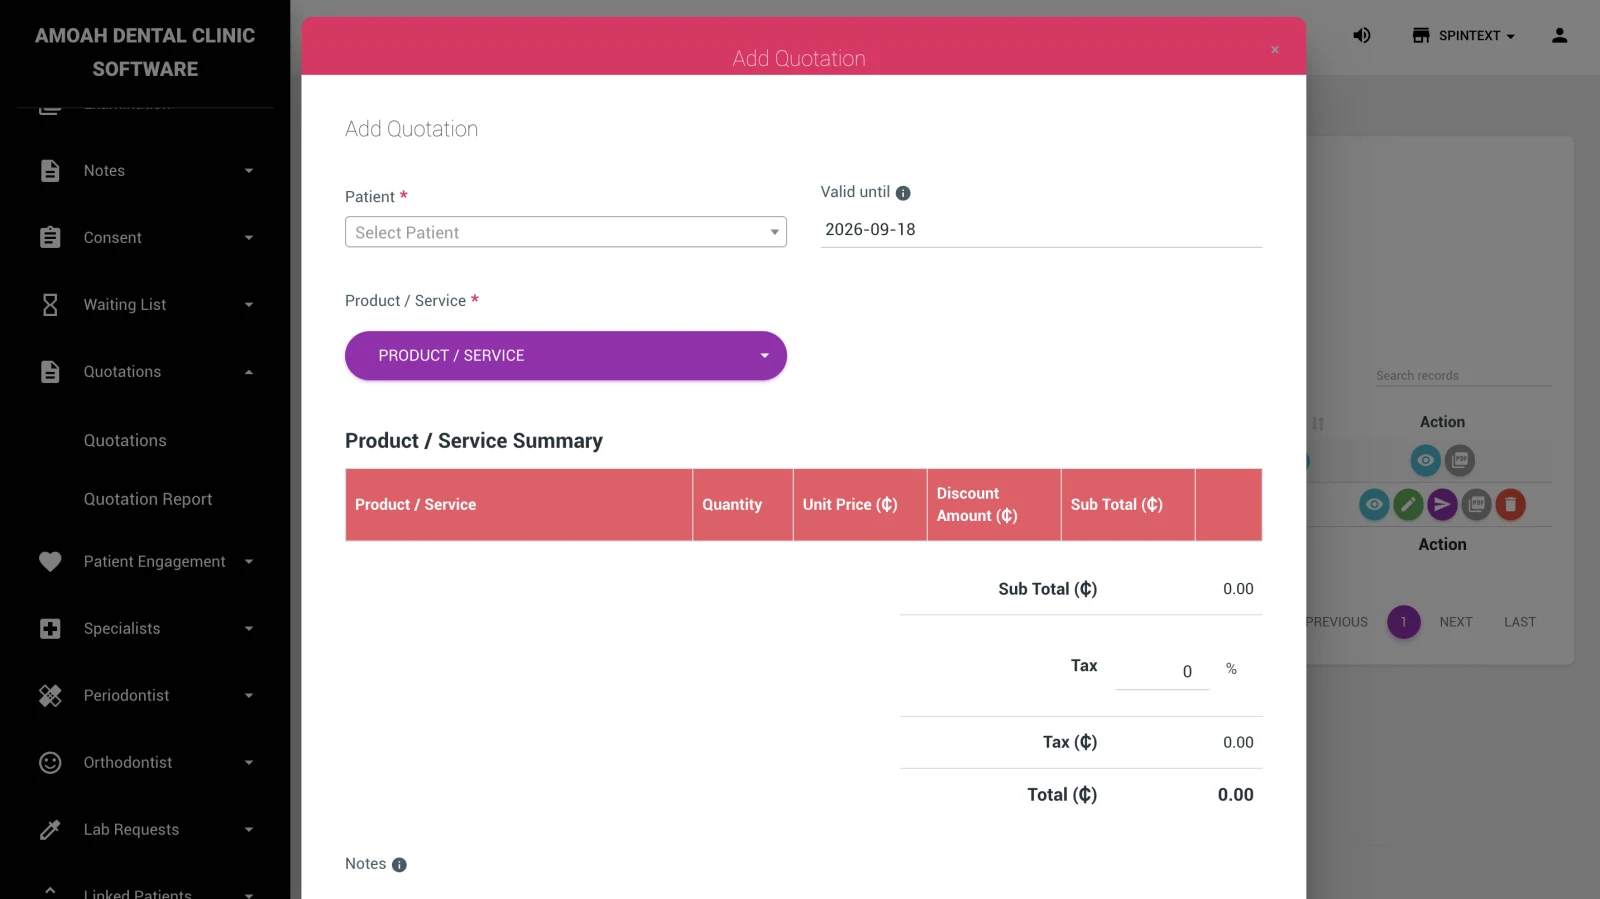Open the SPINTEXT branch dropdown
The width and height of the screenshot is (1600, 899).
pos(1464,36)
